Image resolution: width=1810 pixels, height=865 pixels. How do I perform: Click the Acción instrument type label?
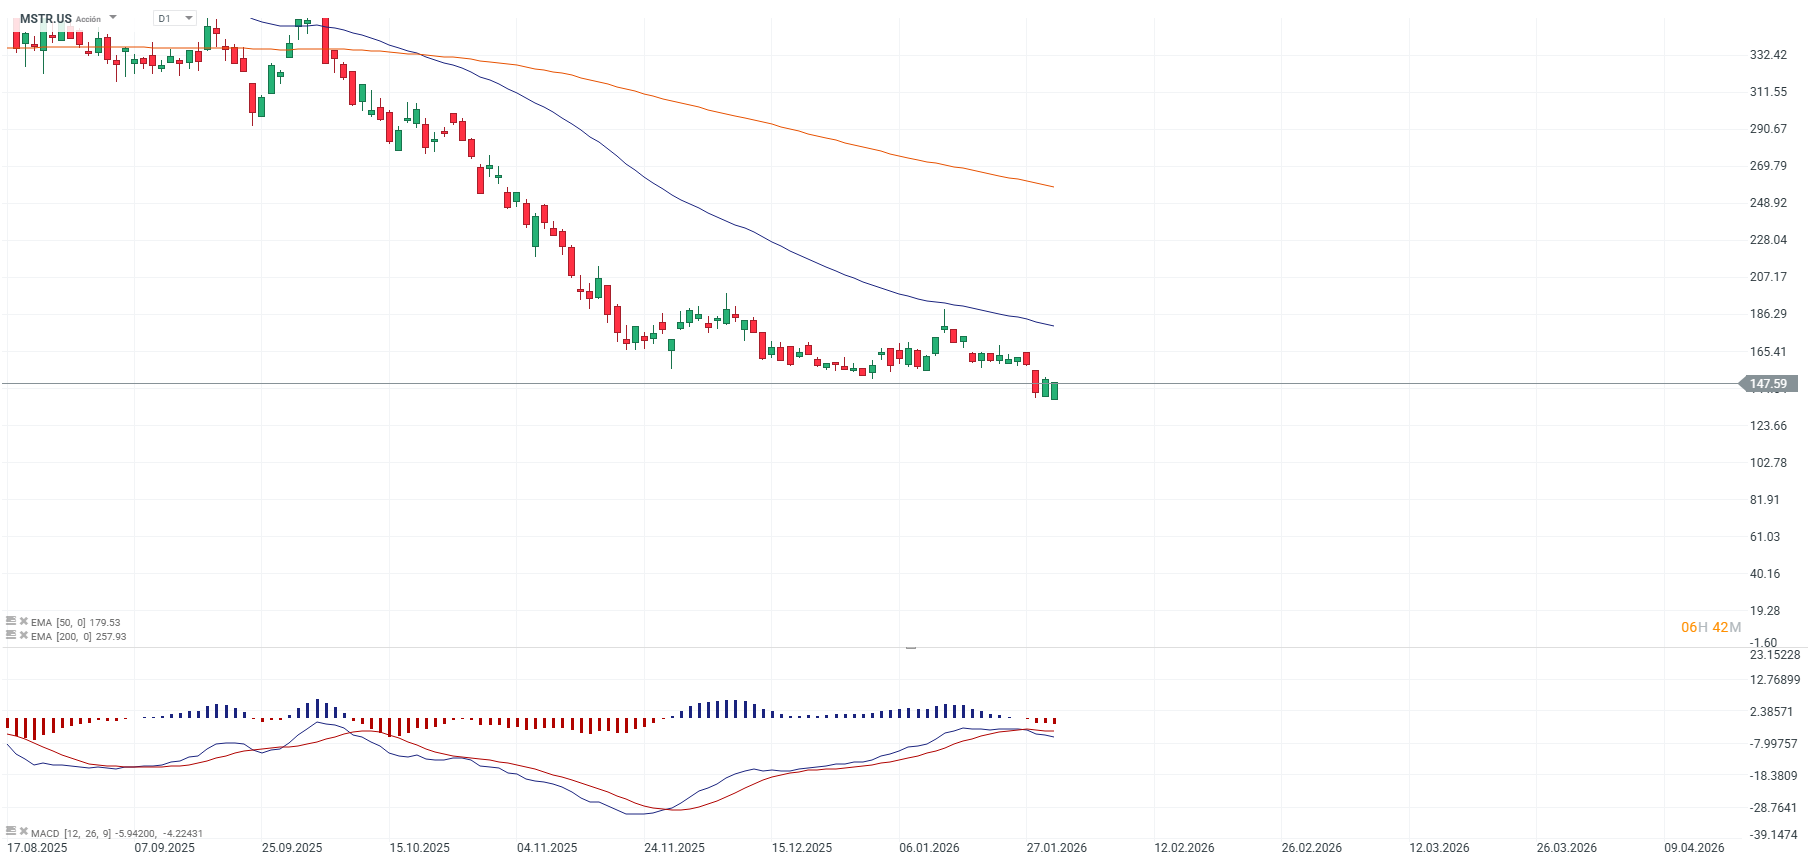click(88, 18)
